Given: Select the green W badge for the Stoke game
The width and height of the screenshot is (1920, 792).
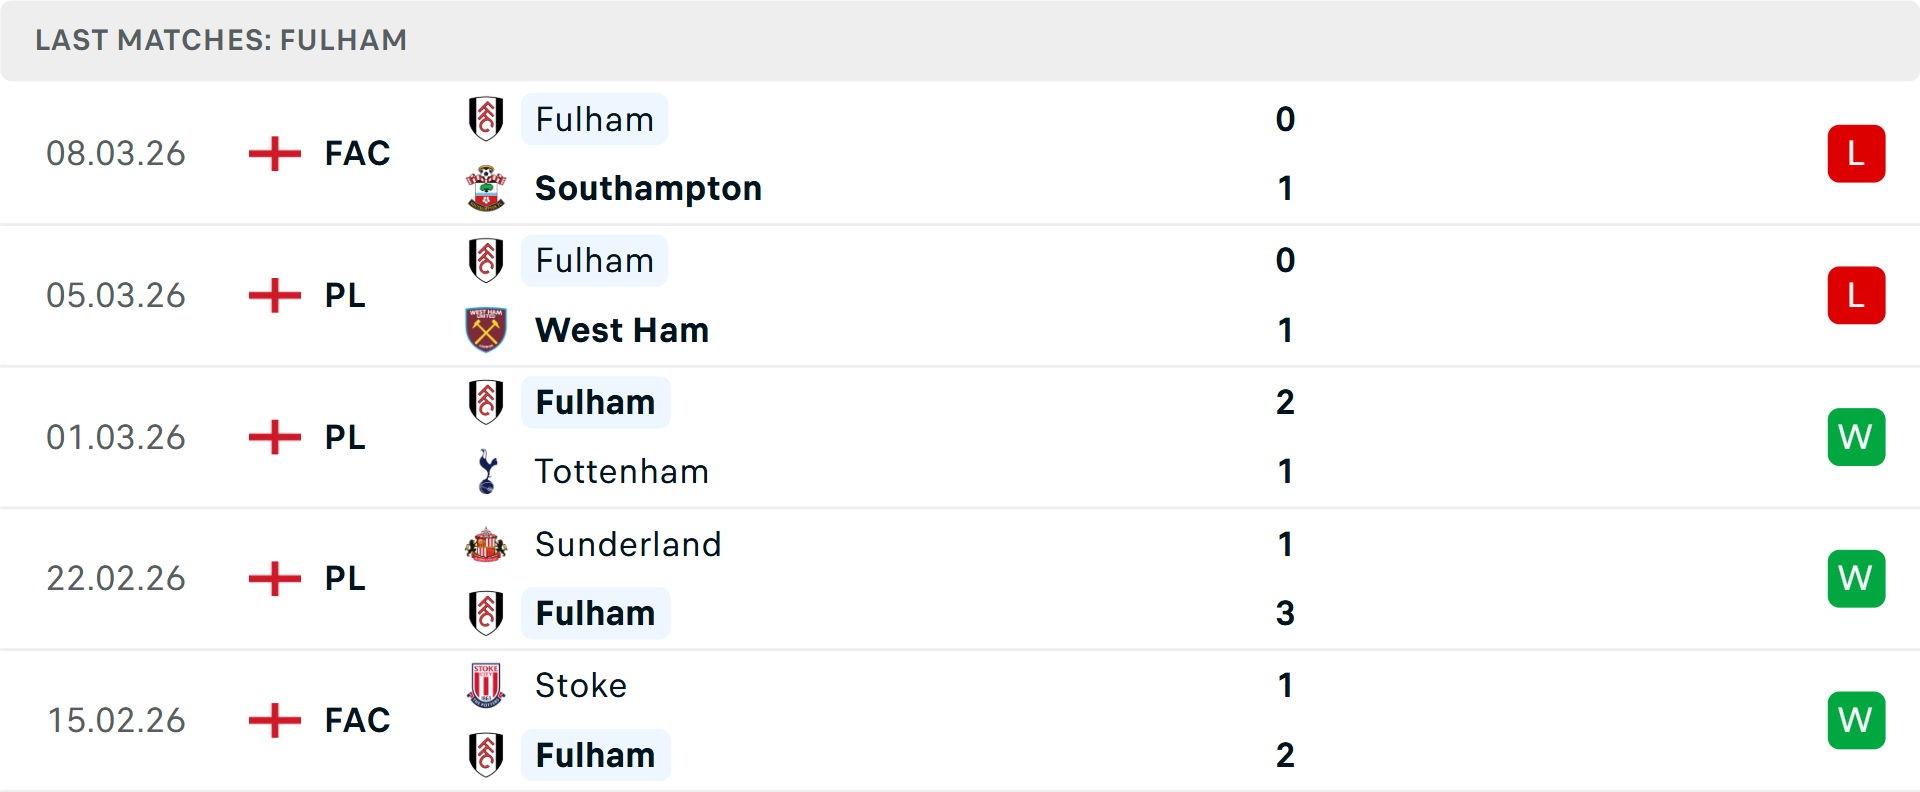Looking at the screenshot, I should [1856, 720].
